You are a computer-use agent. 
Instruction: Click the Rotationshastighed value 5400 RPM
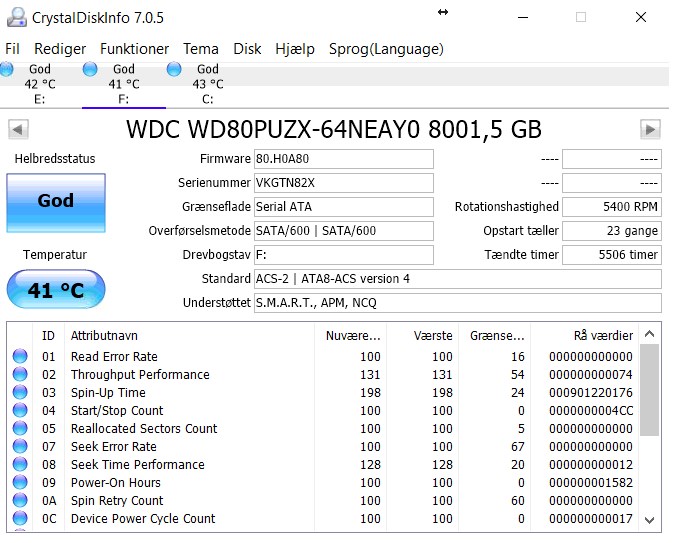point(612,207)
